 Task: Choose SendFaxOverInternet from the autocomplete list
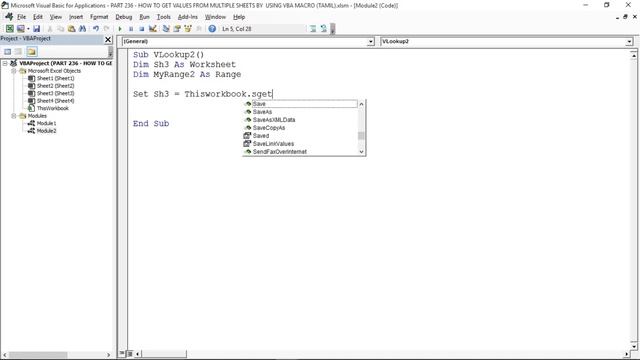click(x=300, y=151)
